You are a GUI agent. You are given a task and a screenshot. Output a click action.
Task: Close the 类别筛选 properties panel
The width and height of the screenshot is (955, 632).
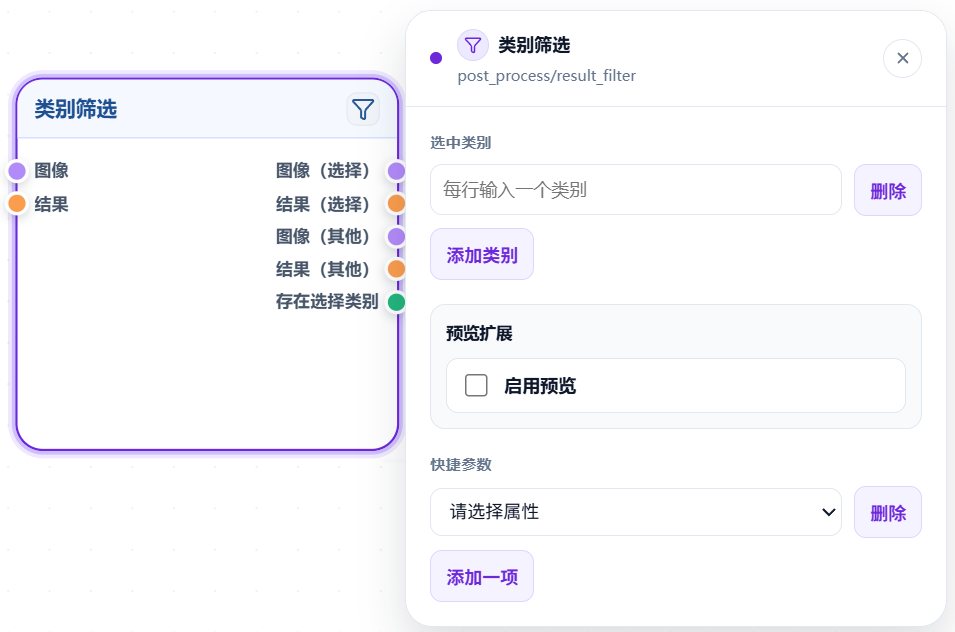(903, 58)
